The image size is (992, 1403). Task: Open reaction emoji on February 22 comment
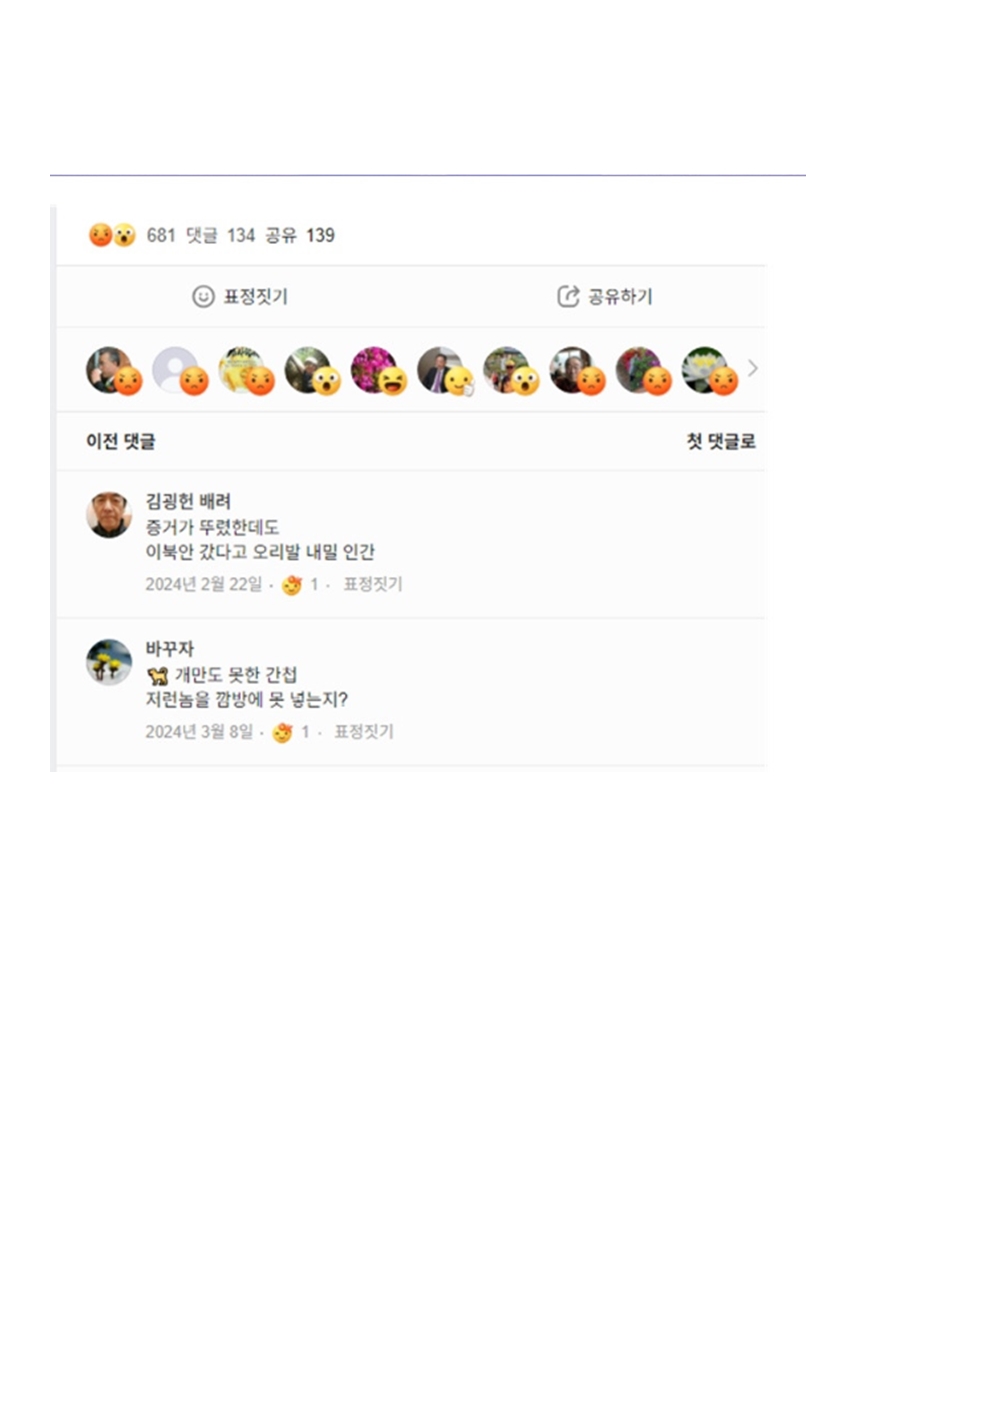[x=292, y=585]
